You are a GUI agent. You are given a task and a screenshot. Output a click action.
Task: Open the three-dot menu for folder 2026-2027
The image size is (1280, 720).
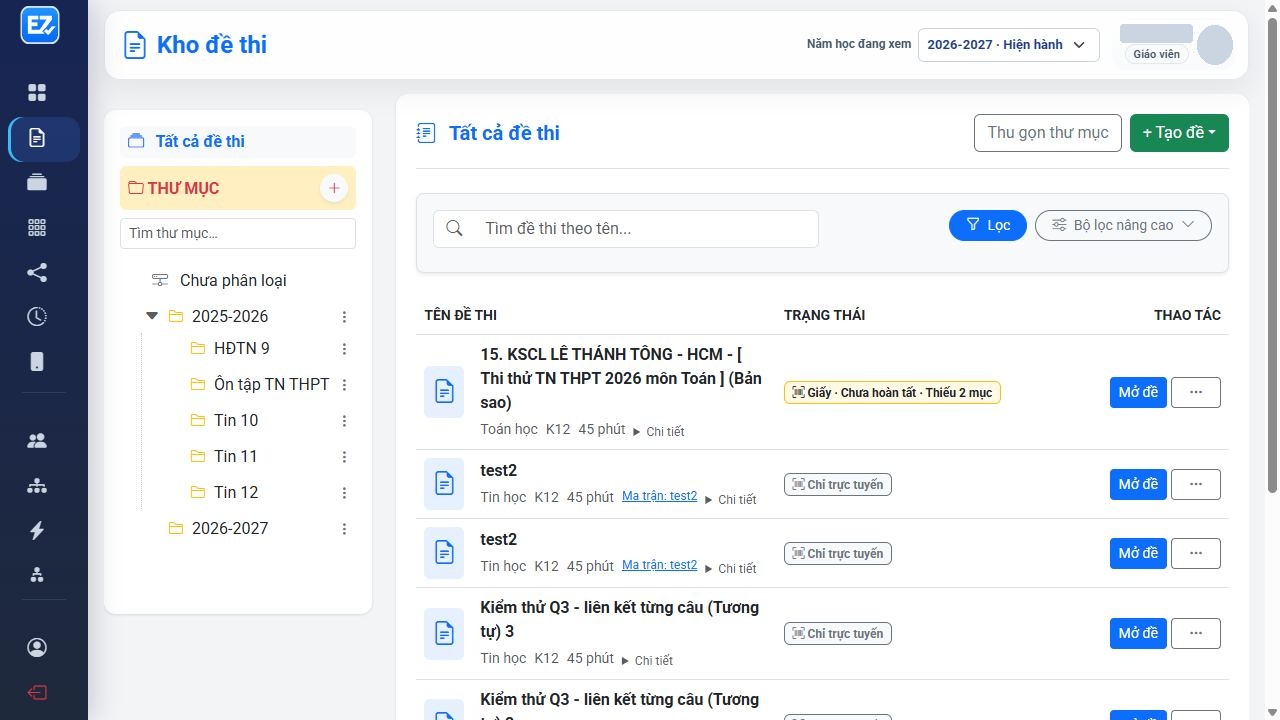pyautogui.click(x=344, y=529)
